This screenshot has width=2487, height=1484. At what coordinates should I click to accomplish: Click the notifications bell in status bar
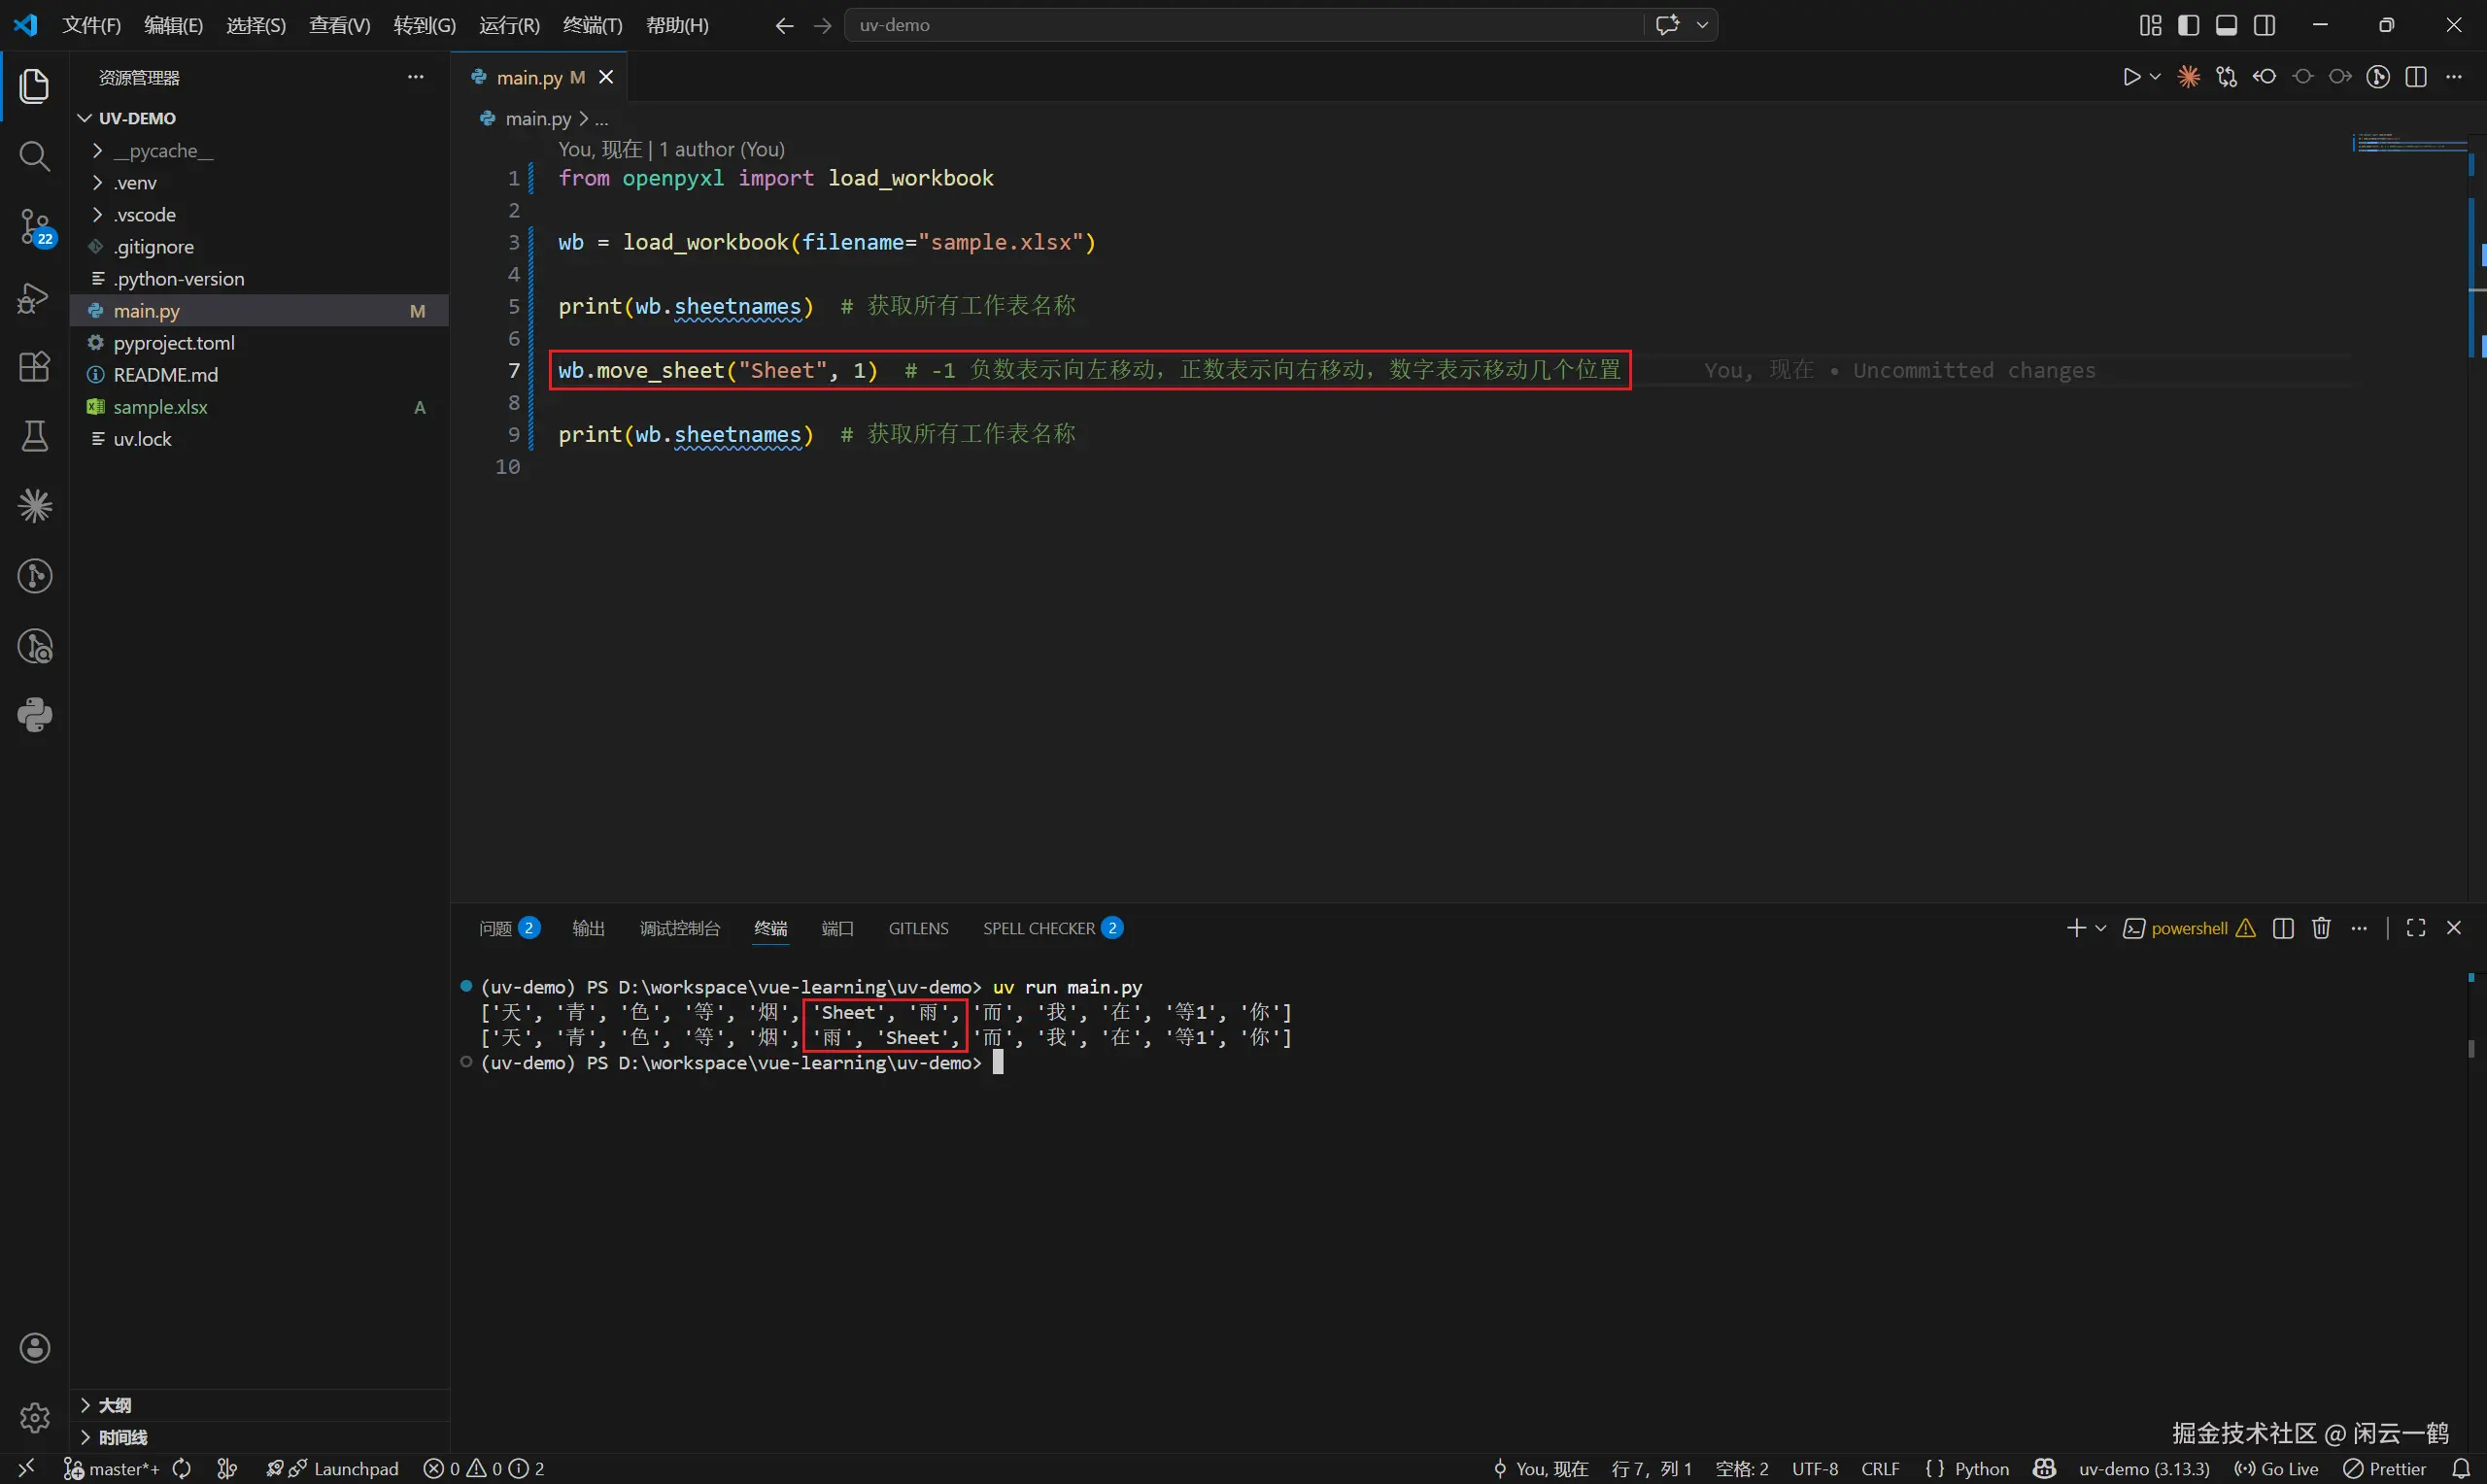[x=2461, y=1469]
